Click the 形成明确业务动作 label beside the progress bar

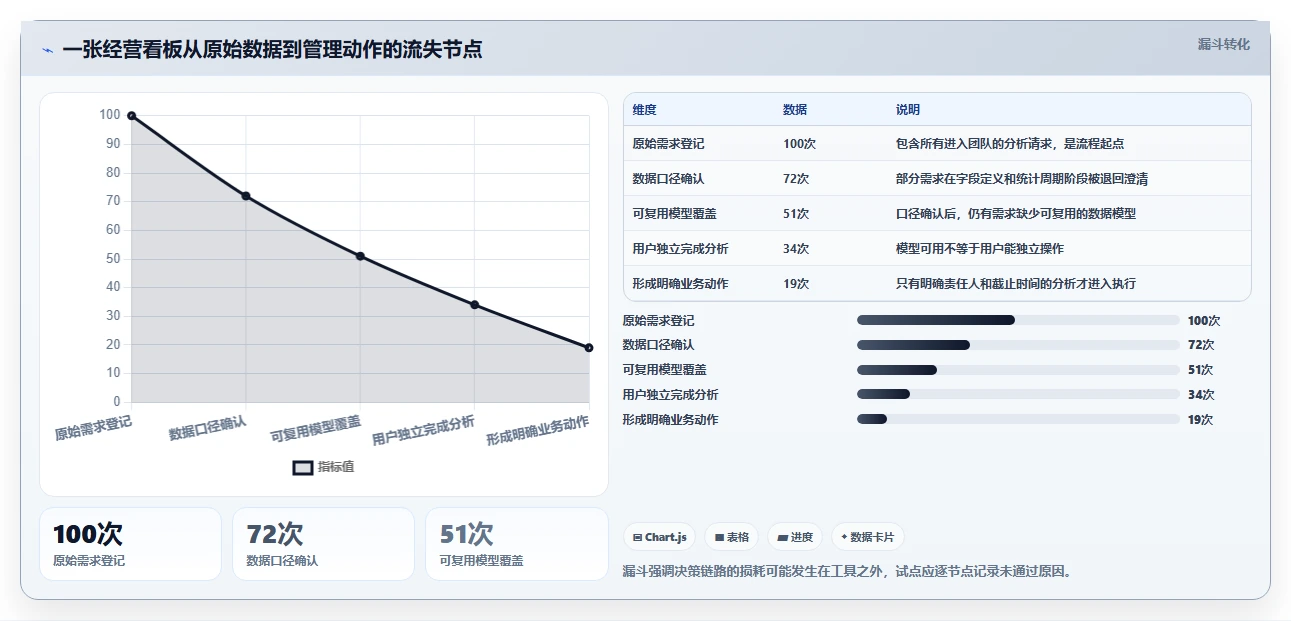coord(670,420)
